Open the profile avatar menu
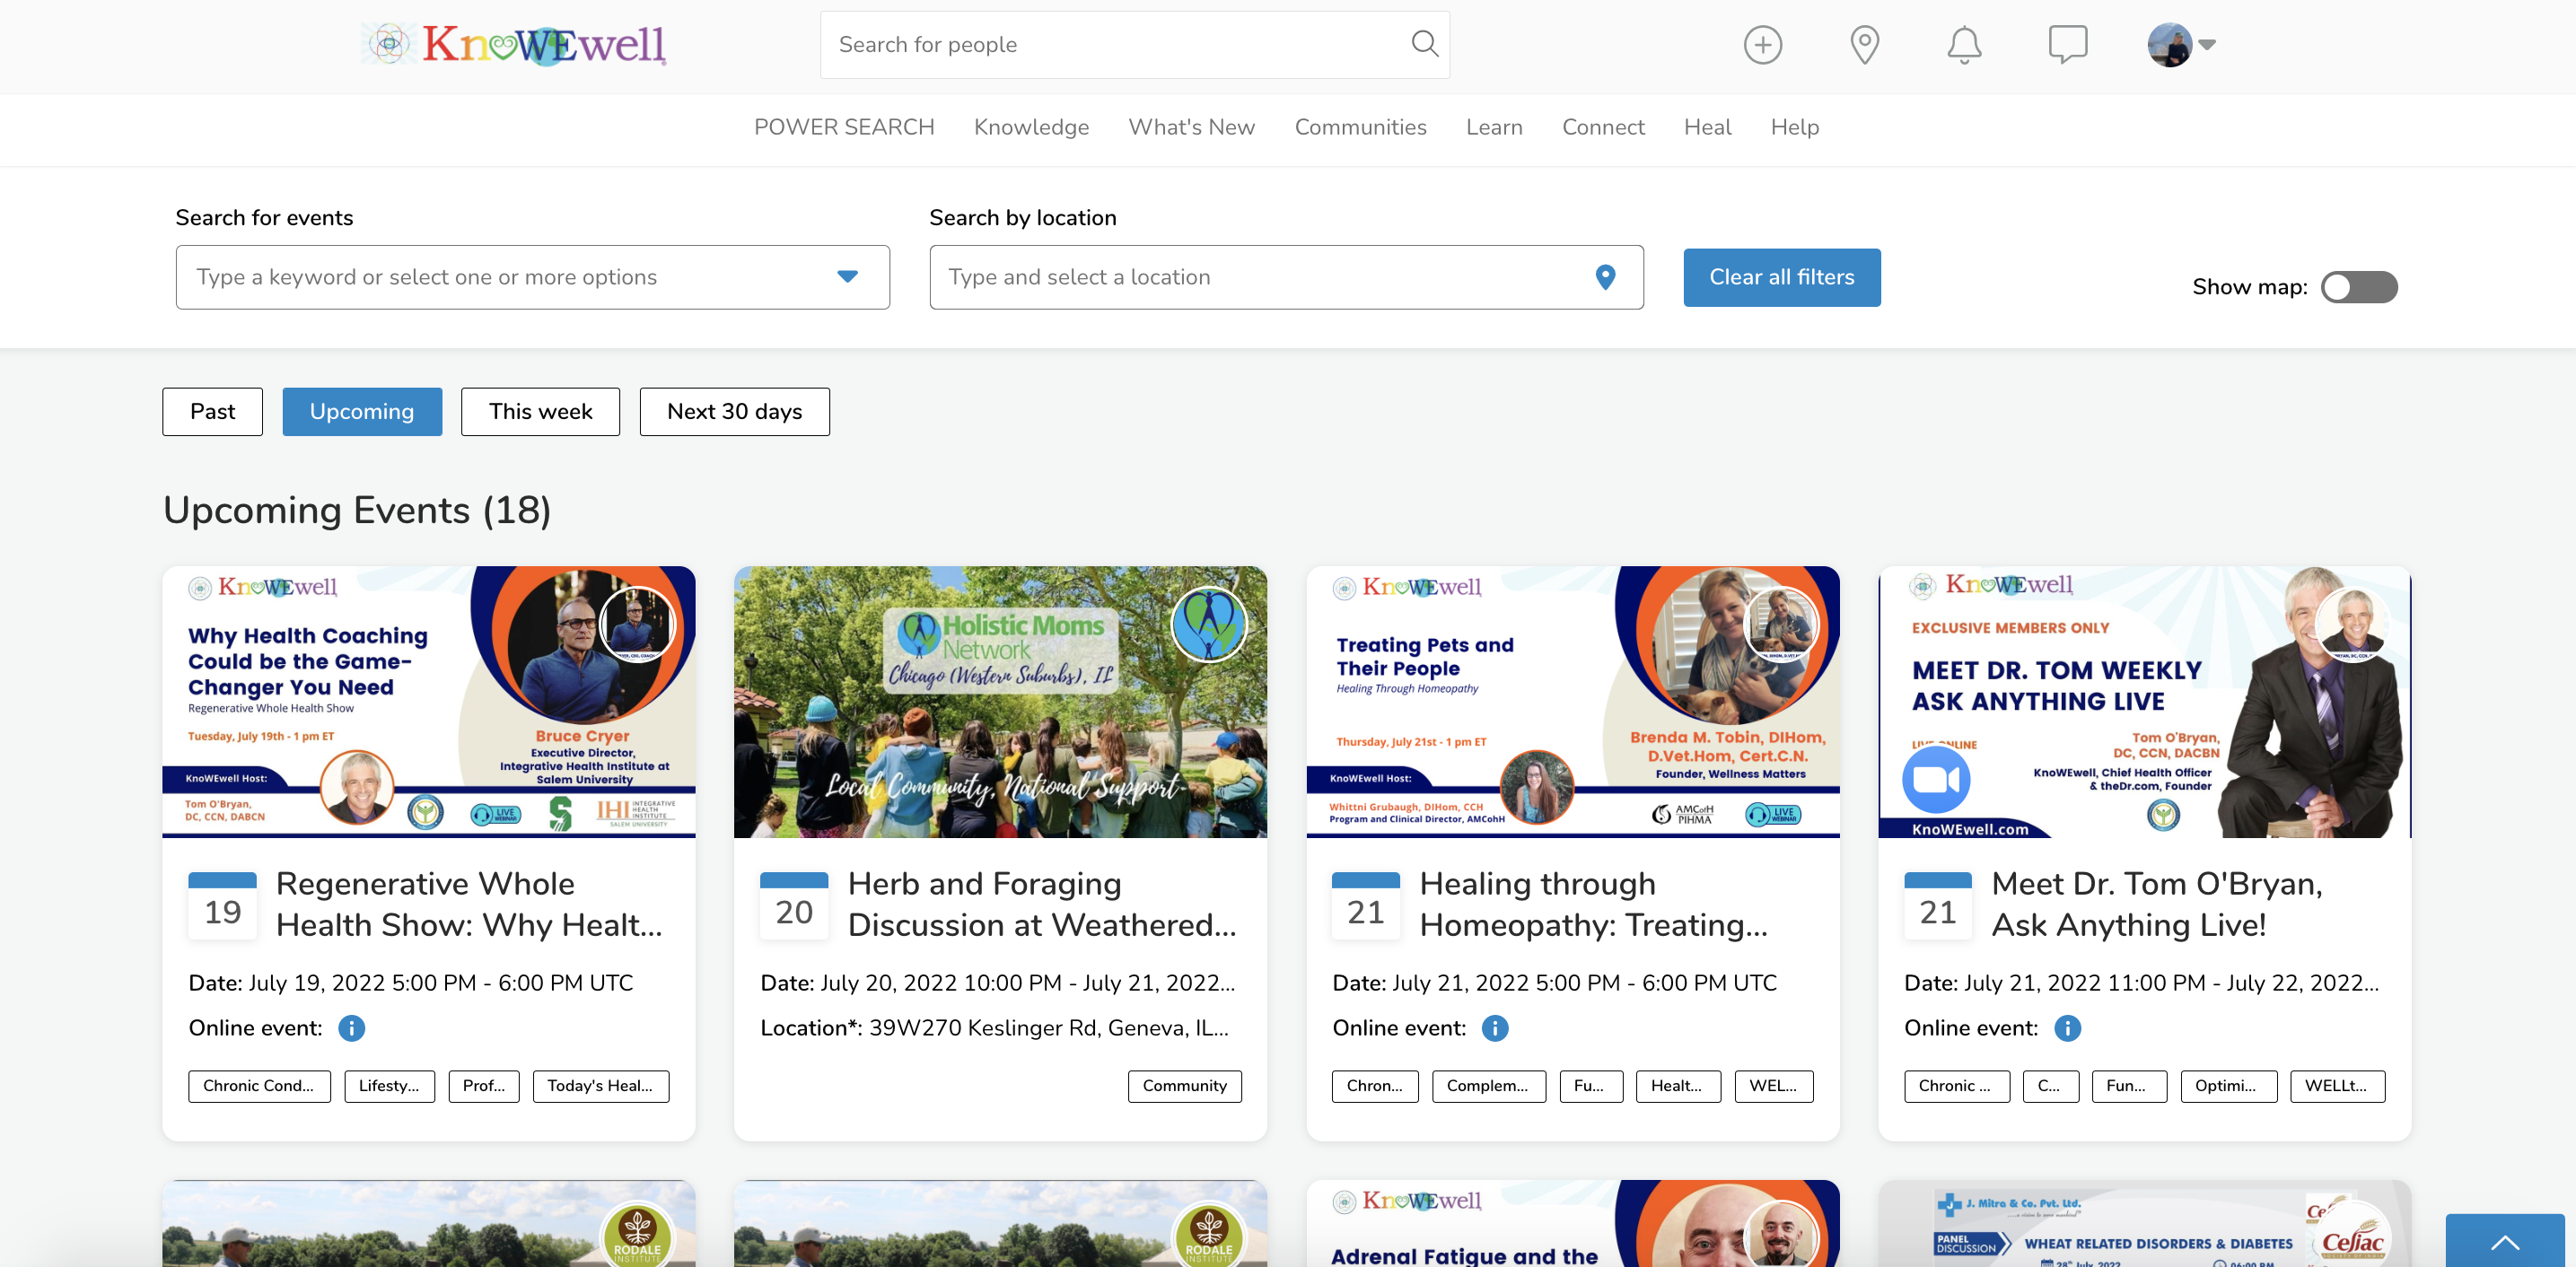The height and width of the screenshot is (1267, 2576). click(x=2180, y=45)
